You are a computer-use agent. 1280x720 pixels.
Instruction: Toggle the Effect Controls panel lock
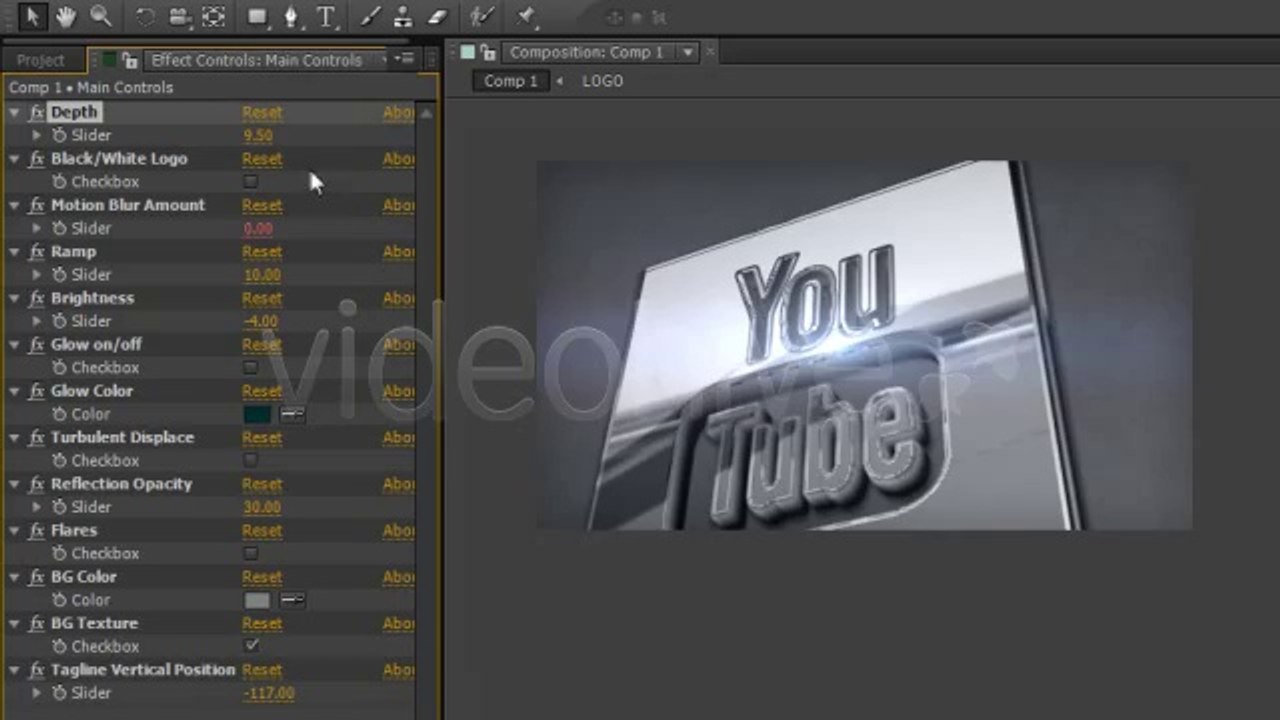pos(130,61)
